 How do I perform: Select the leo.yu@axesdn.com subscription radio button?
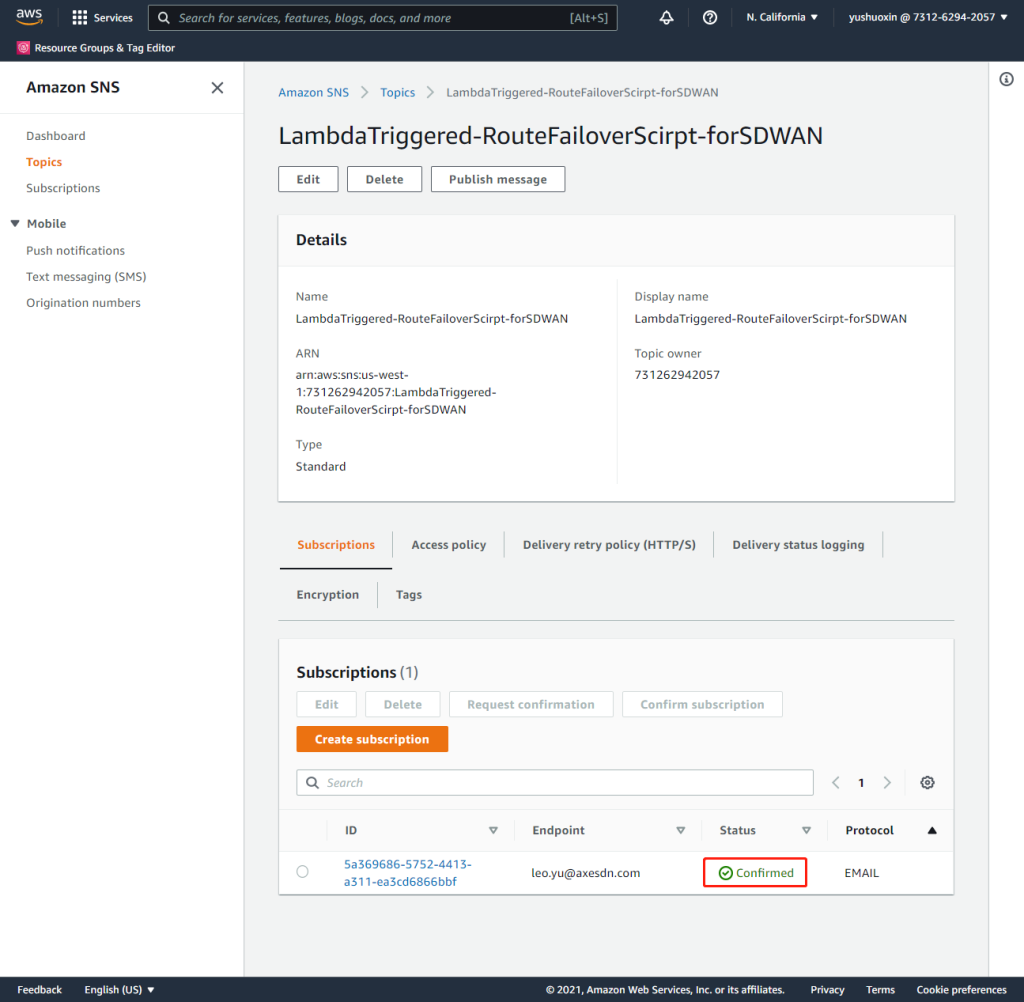click(303, 872)
